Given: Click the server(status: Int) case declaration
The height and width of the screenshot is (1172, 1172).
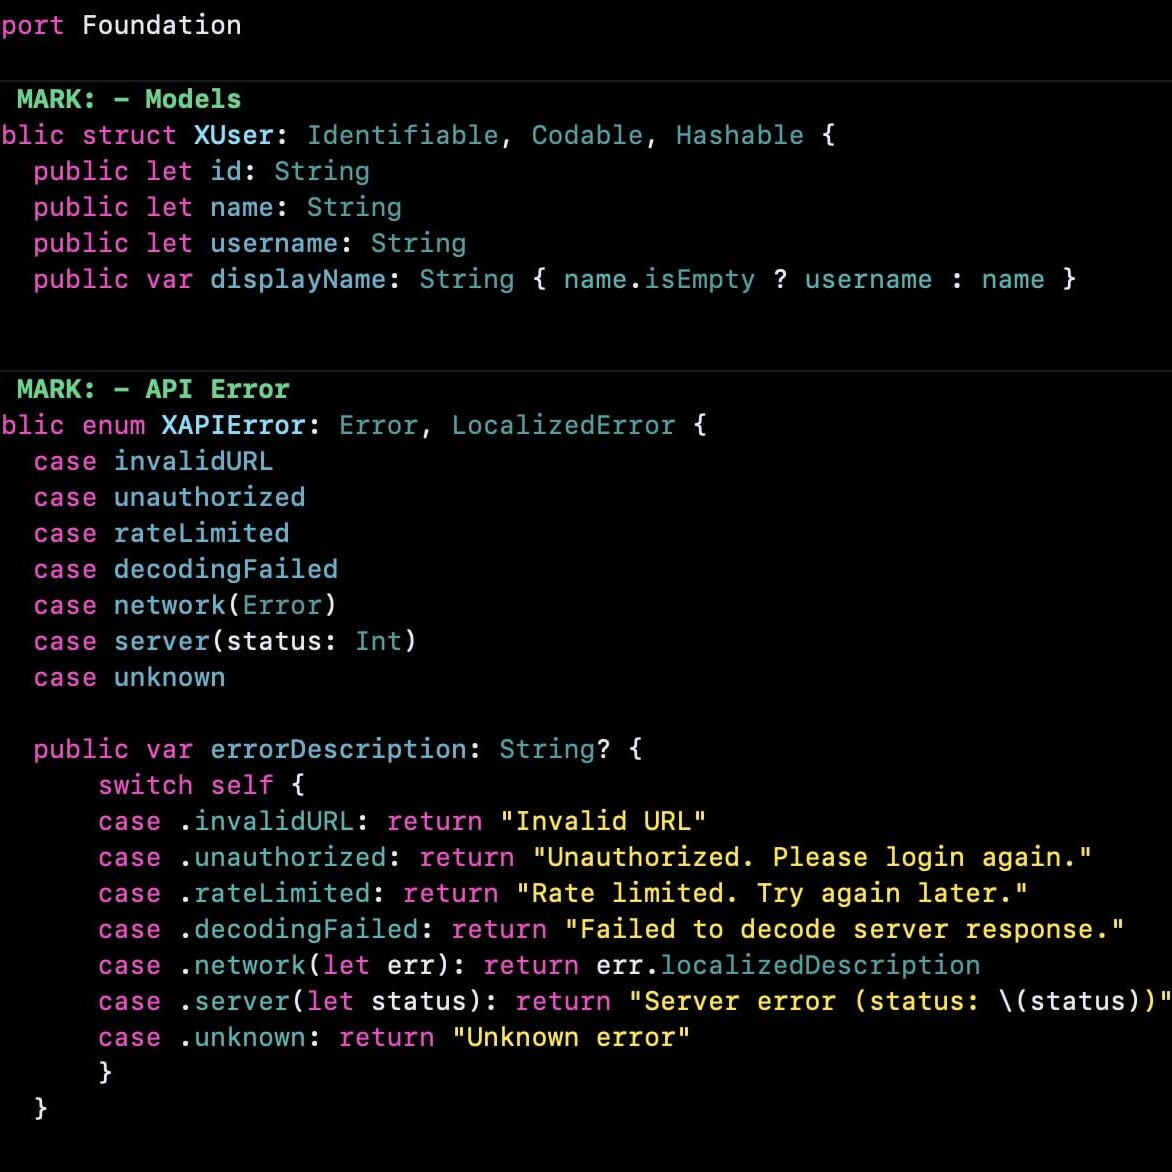Looking at the screenshot, I should [x=264, y=641].
